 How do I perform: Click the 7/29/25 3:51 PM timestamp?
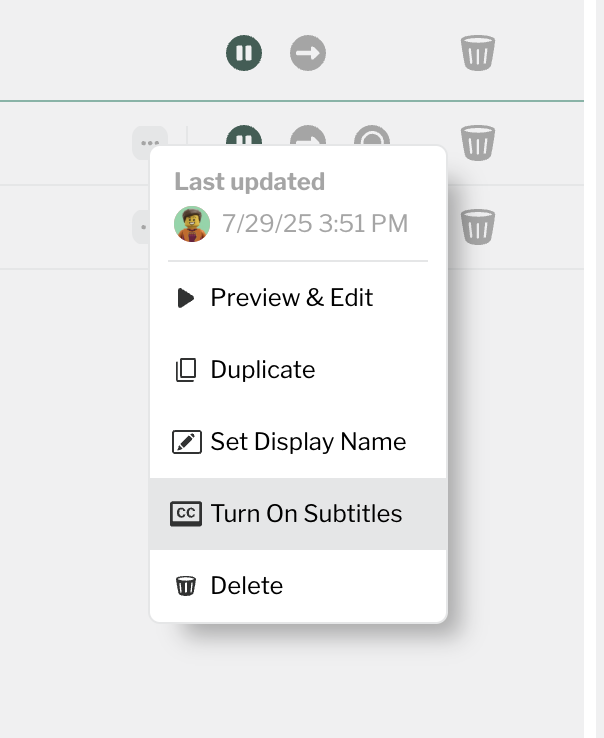315,224
